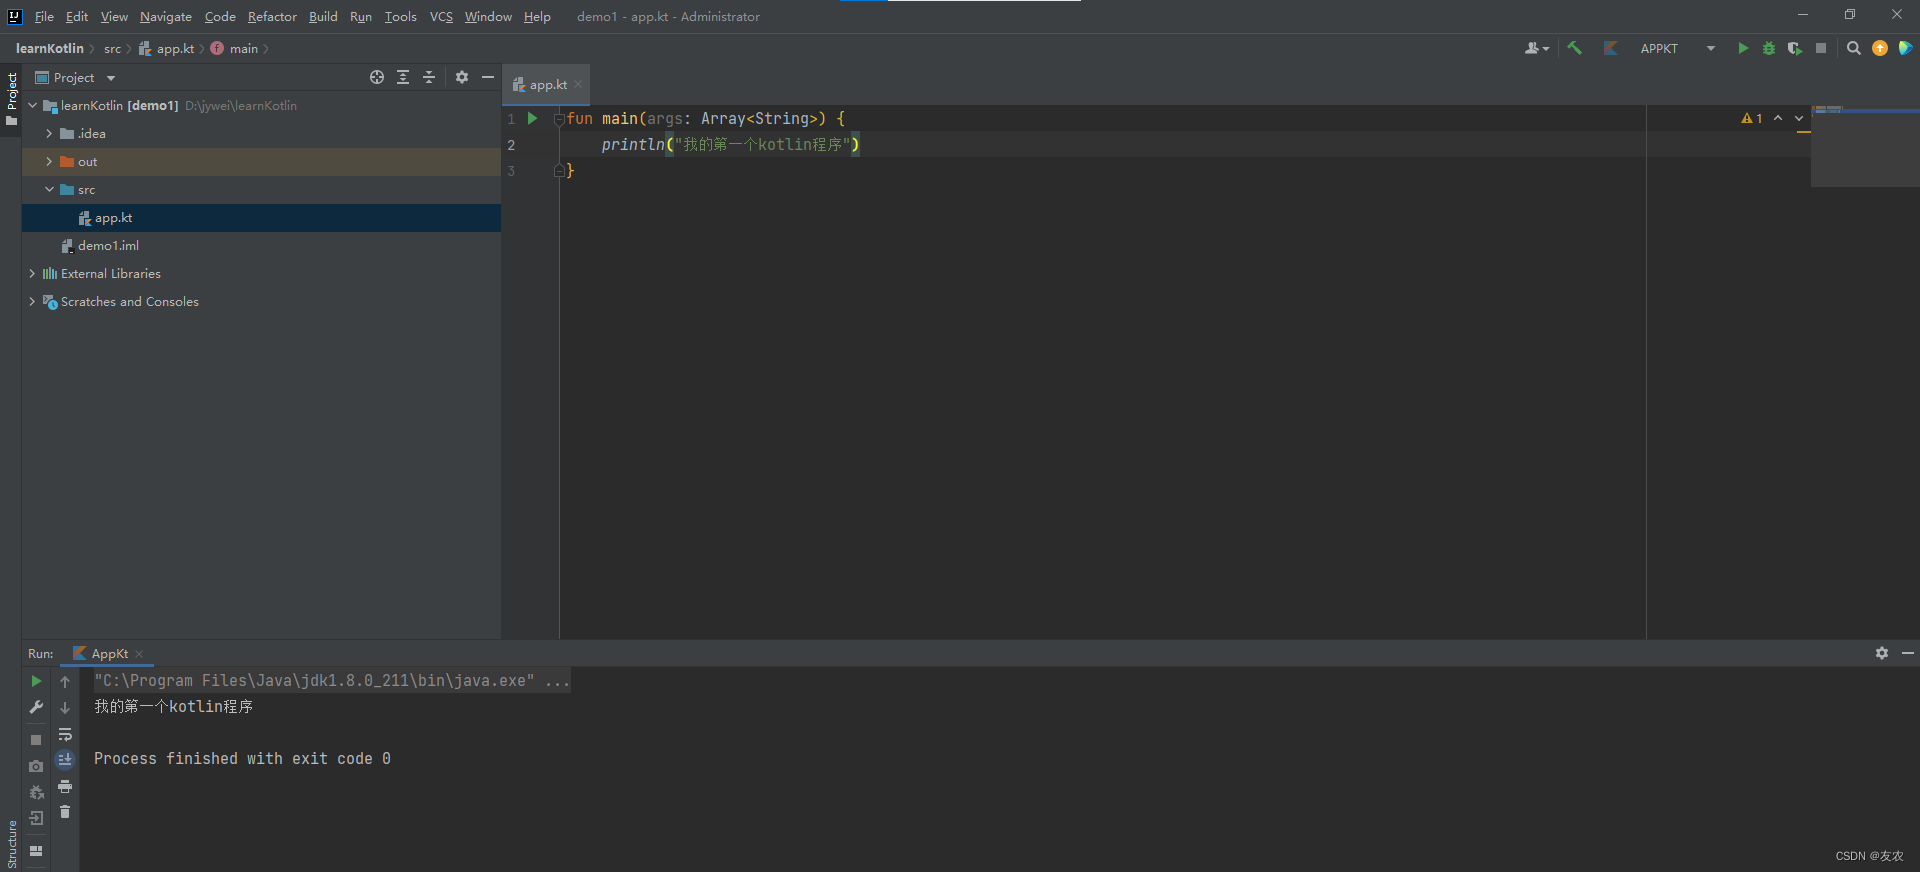Close the app.kt editor tab

pos(578,85)
